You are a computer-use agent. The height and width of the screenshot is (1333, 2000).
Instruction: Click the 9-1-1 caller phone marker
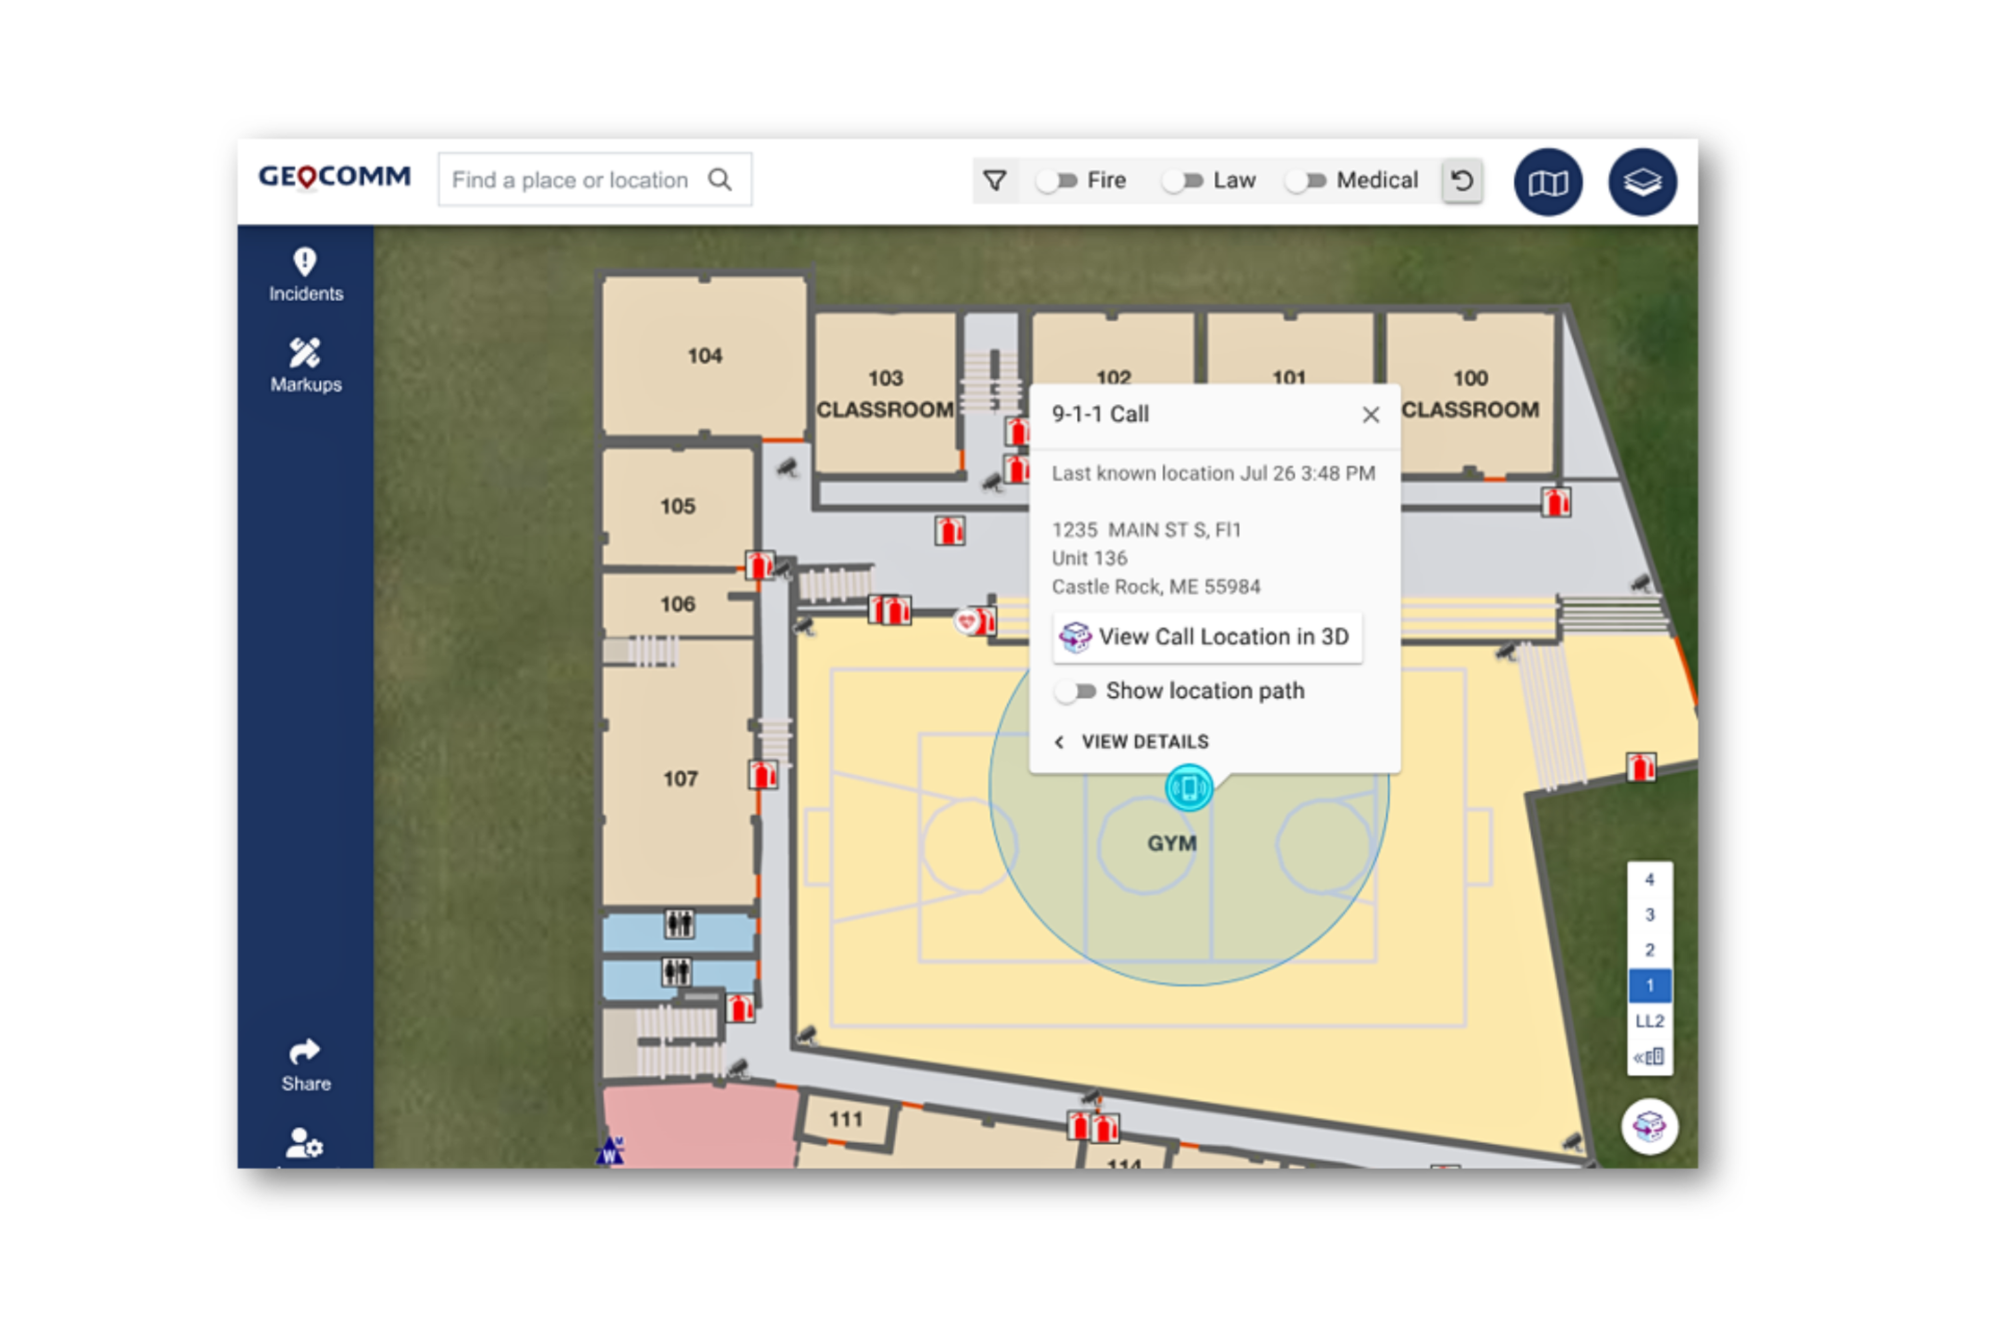pyautogui.click(x=1188, y=788)
